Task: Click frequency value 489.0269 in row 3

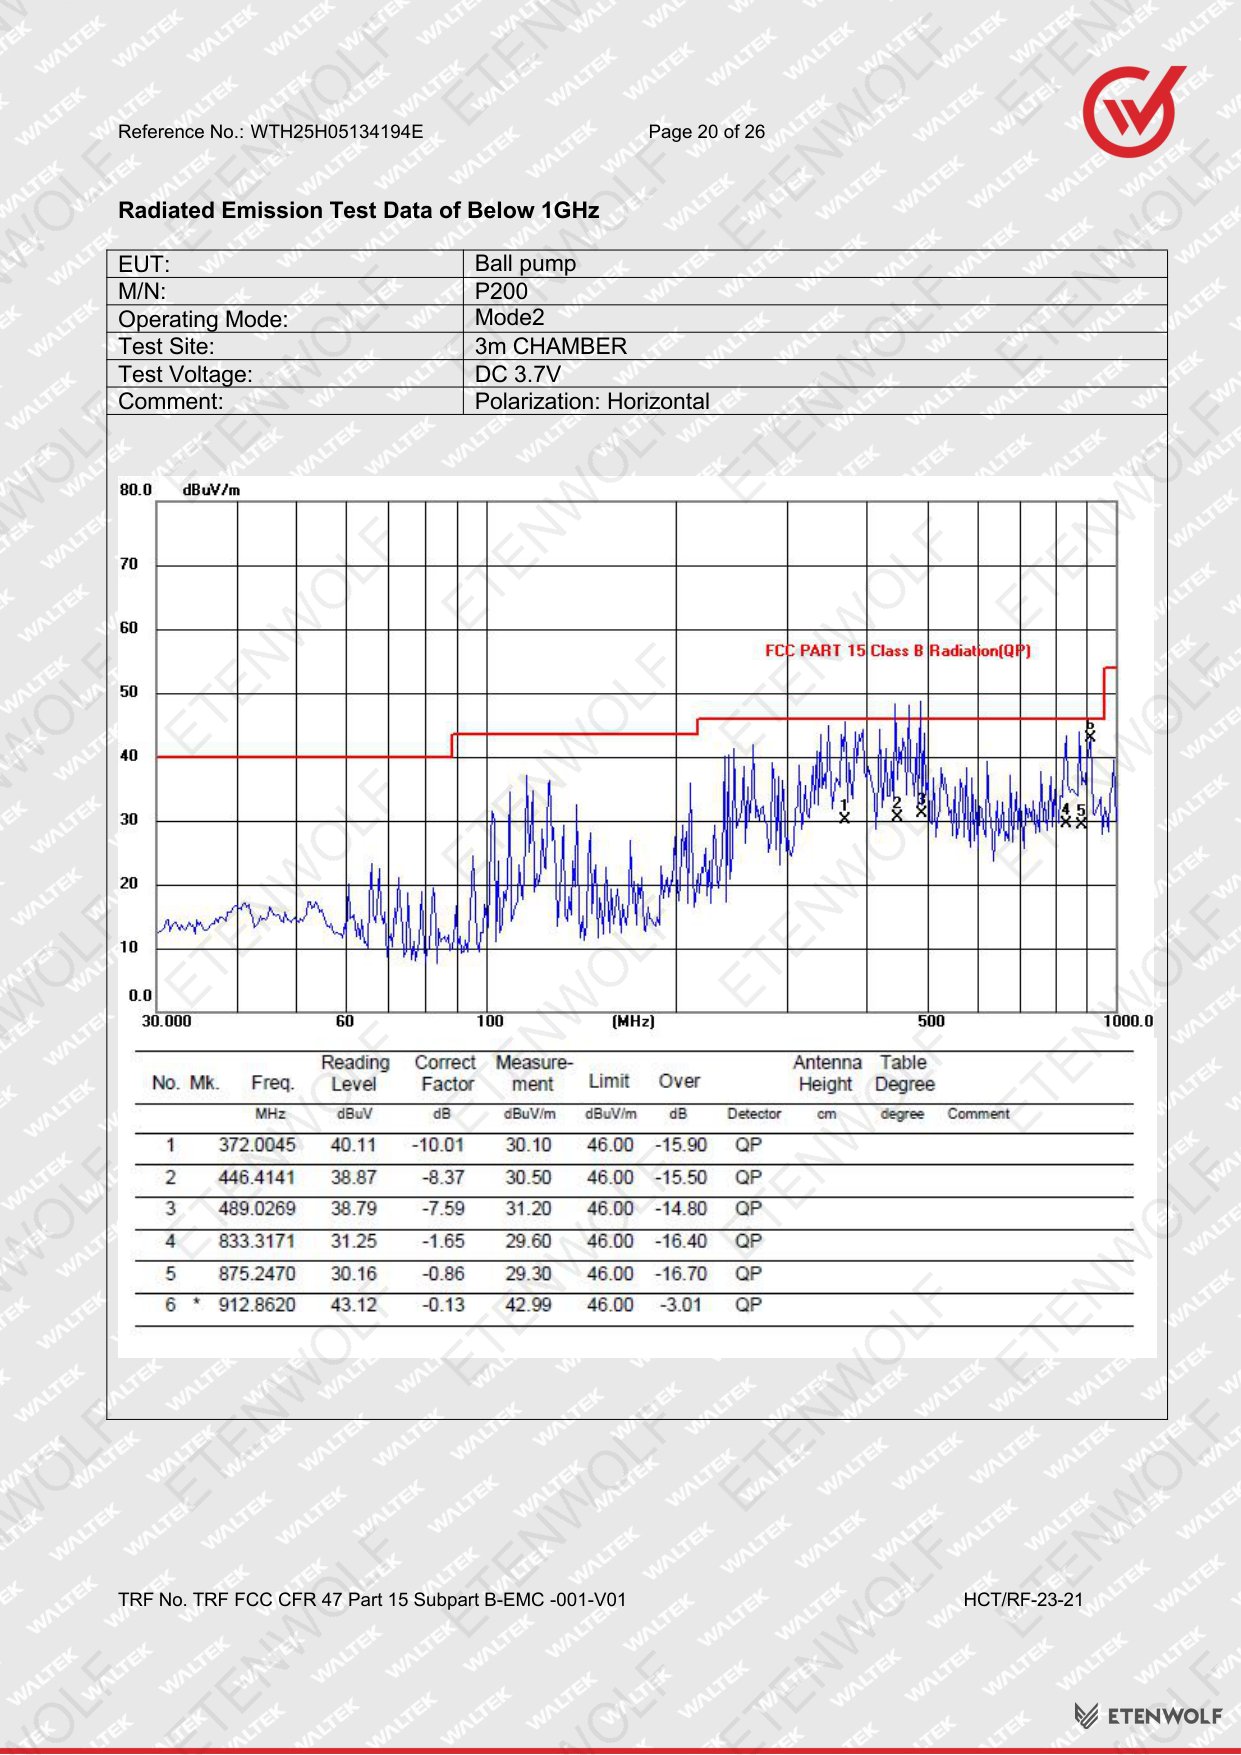Action: point(257,1209)
